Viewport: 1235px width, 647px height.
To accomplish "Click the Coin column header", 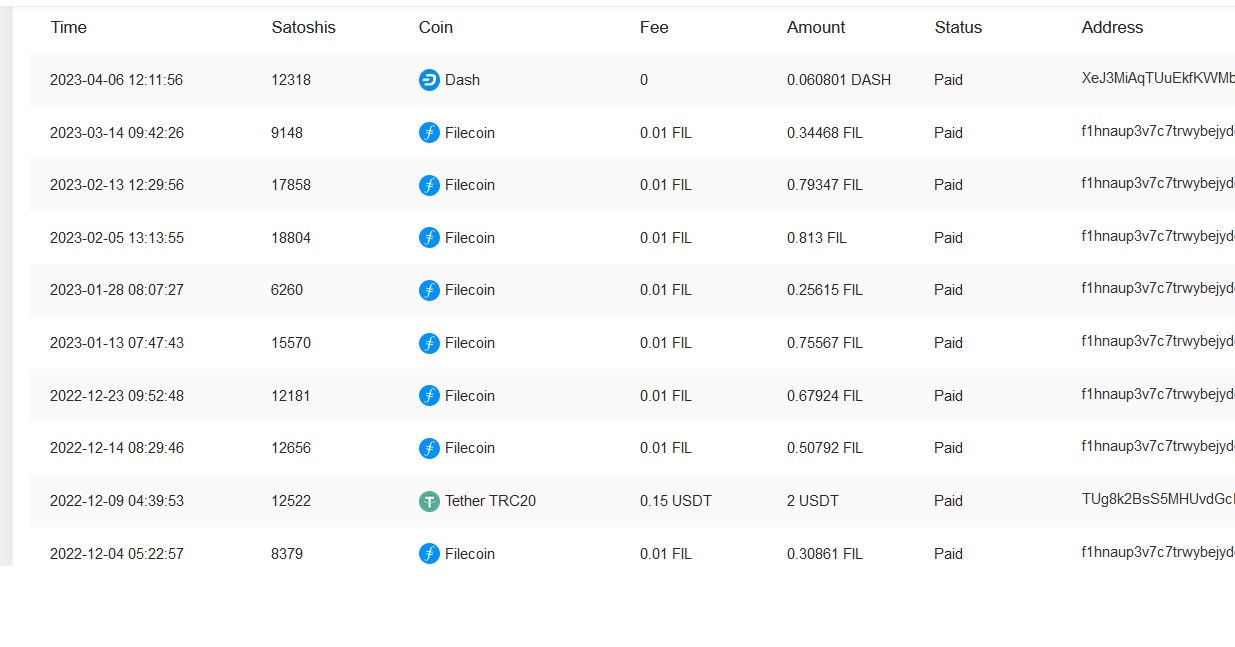I will [436, 28].
